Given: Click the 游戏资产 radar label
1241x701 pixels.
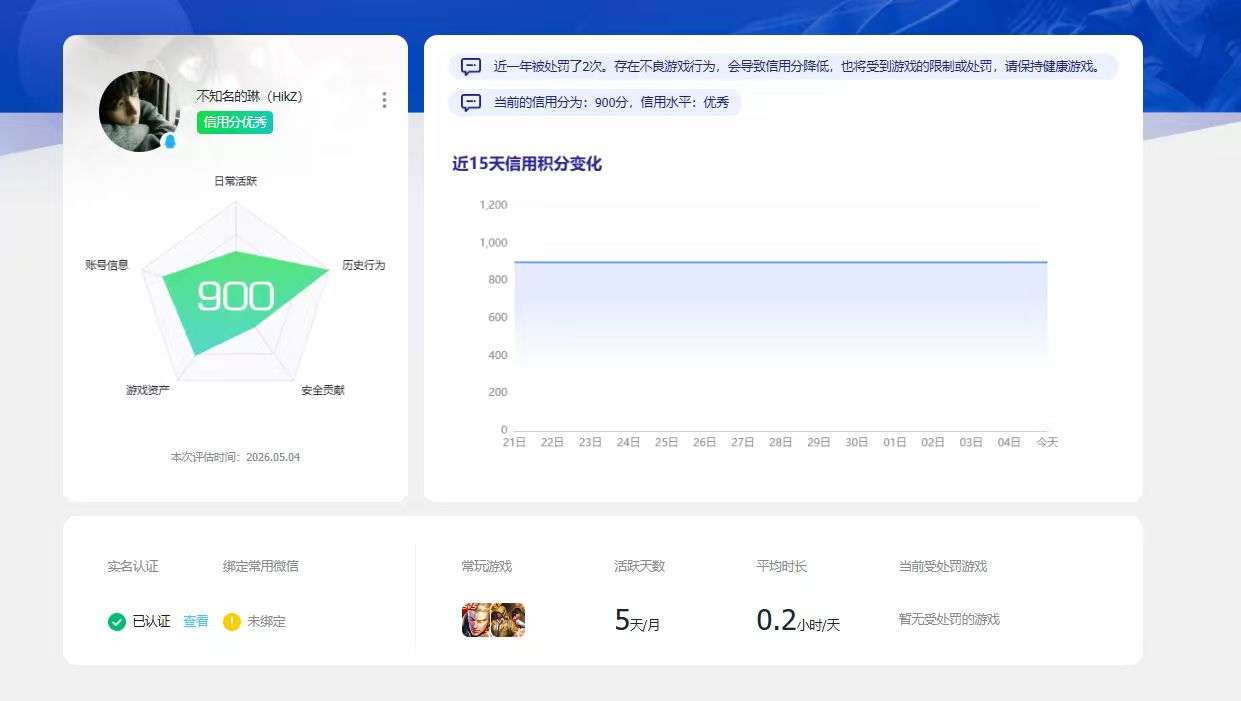Looking at the screenshot, I should click(148, 390).
